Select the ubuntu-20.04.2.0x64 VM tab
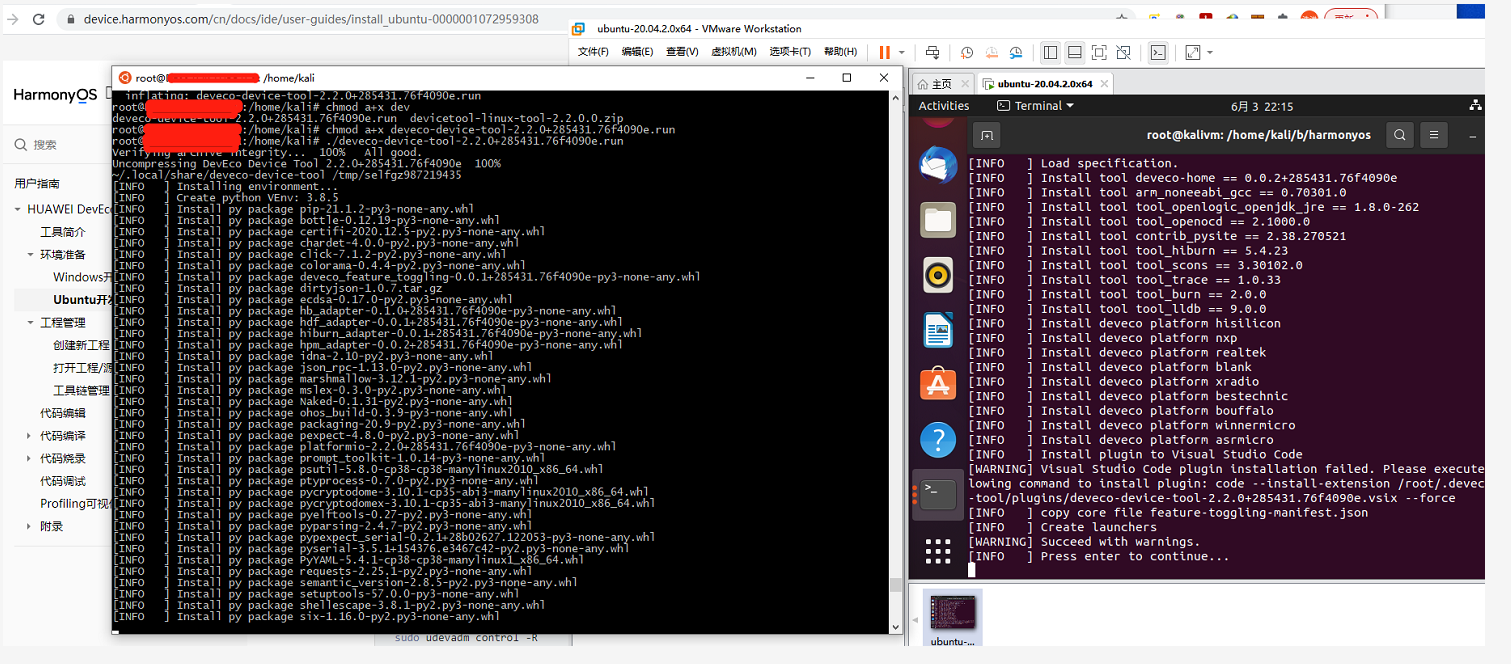Screen dimensions: 1511x664 coord(1045,84)
